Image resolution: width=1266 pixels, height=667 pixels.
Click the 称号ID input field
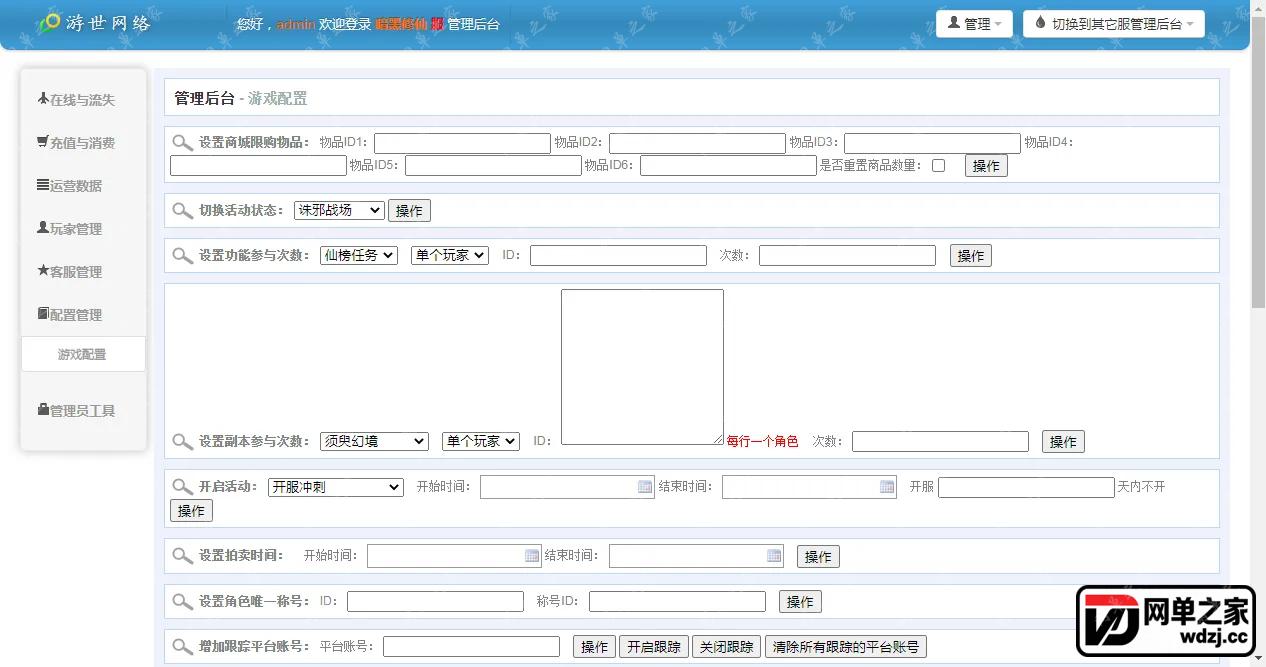677,602
